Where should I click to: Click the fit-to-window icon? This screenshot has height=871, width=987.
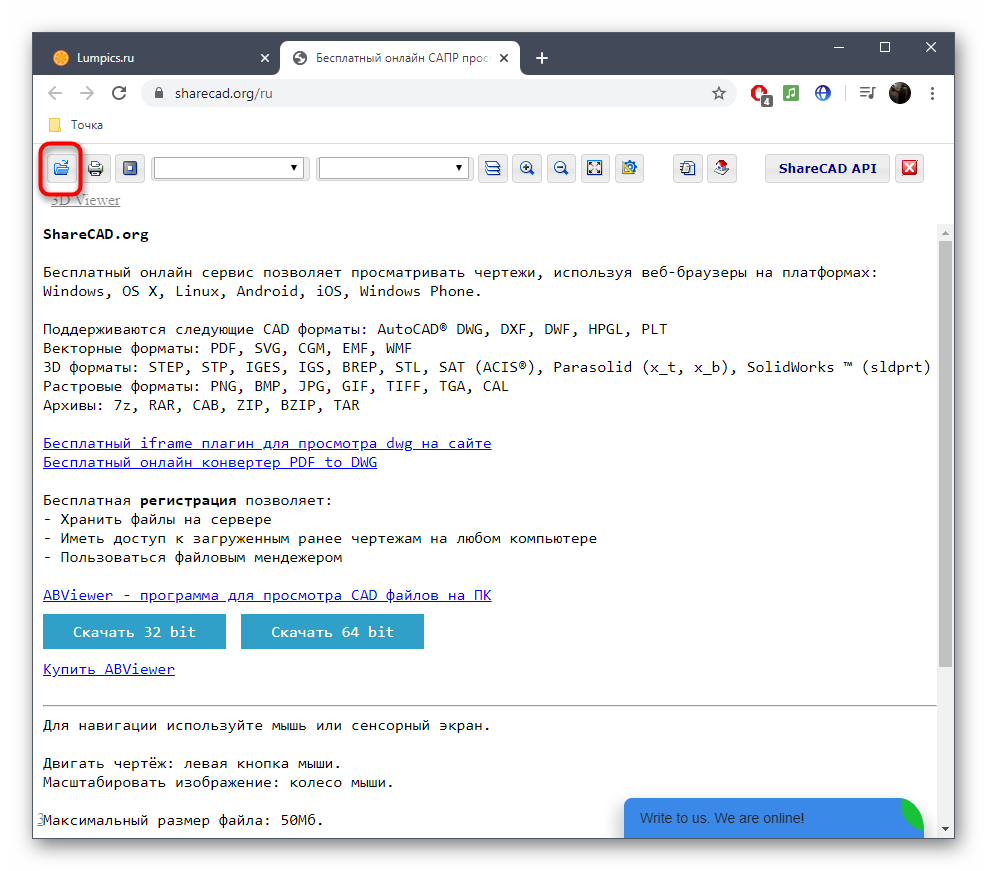[595, 168]
